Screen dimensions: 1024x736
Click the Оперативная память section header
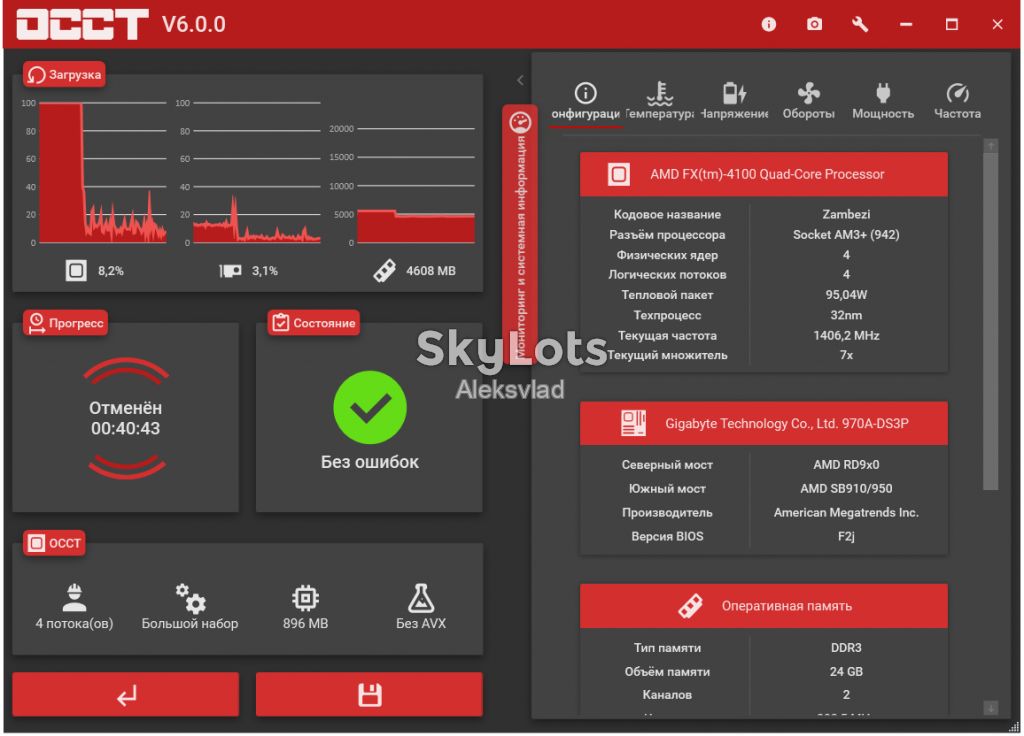[x=763, y=606]
